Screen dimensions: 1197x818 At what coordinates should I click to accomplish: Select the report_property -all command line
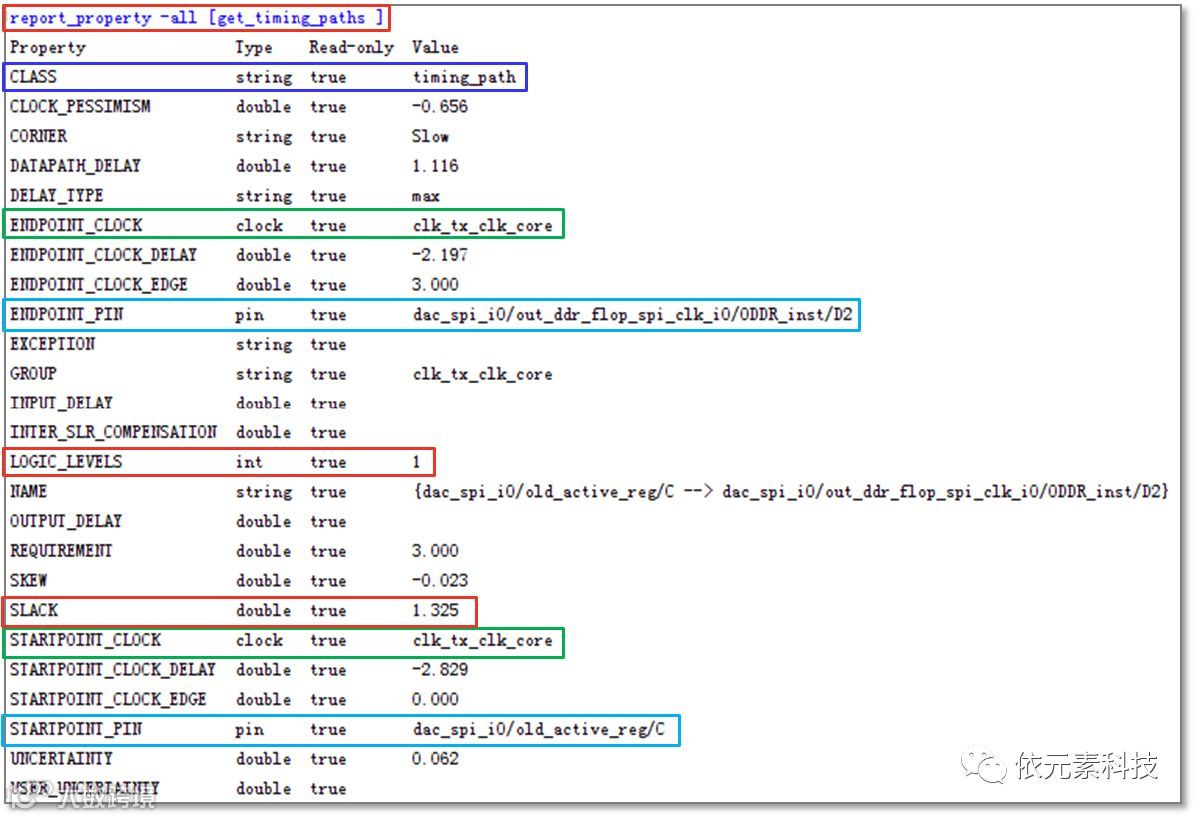click(x=196, y=18)
